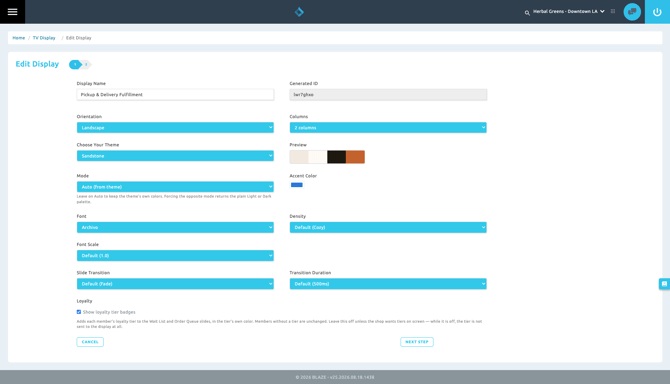Click the Edit Display heading

pos(37,64)
